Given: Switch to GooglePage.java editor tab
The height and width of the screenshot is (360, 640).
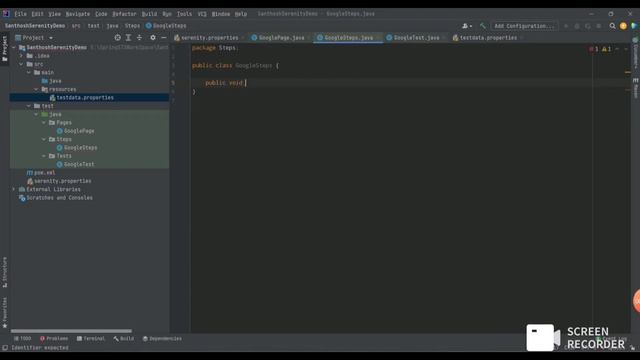Looking at the screenshot, I should (281, 38).
